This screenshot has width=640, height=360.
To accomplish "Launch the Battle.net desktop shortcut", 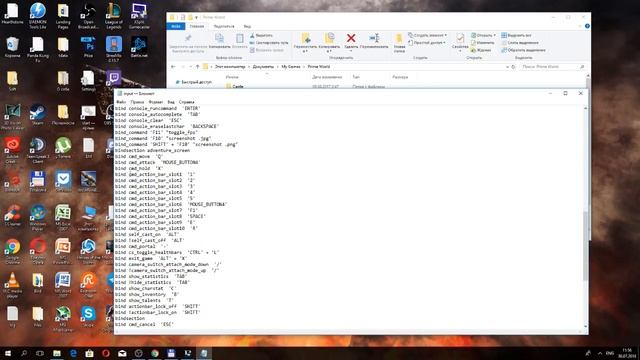I will click(139, 47).
